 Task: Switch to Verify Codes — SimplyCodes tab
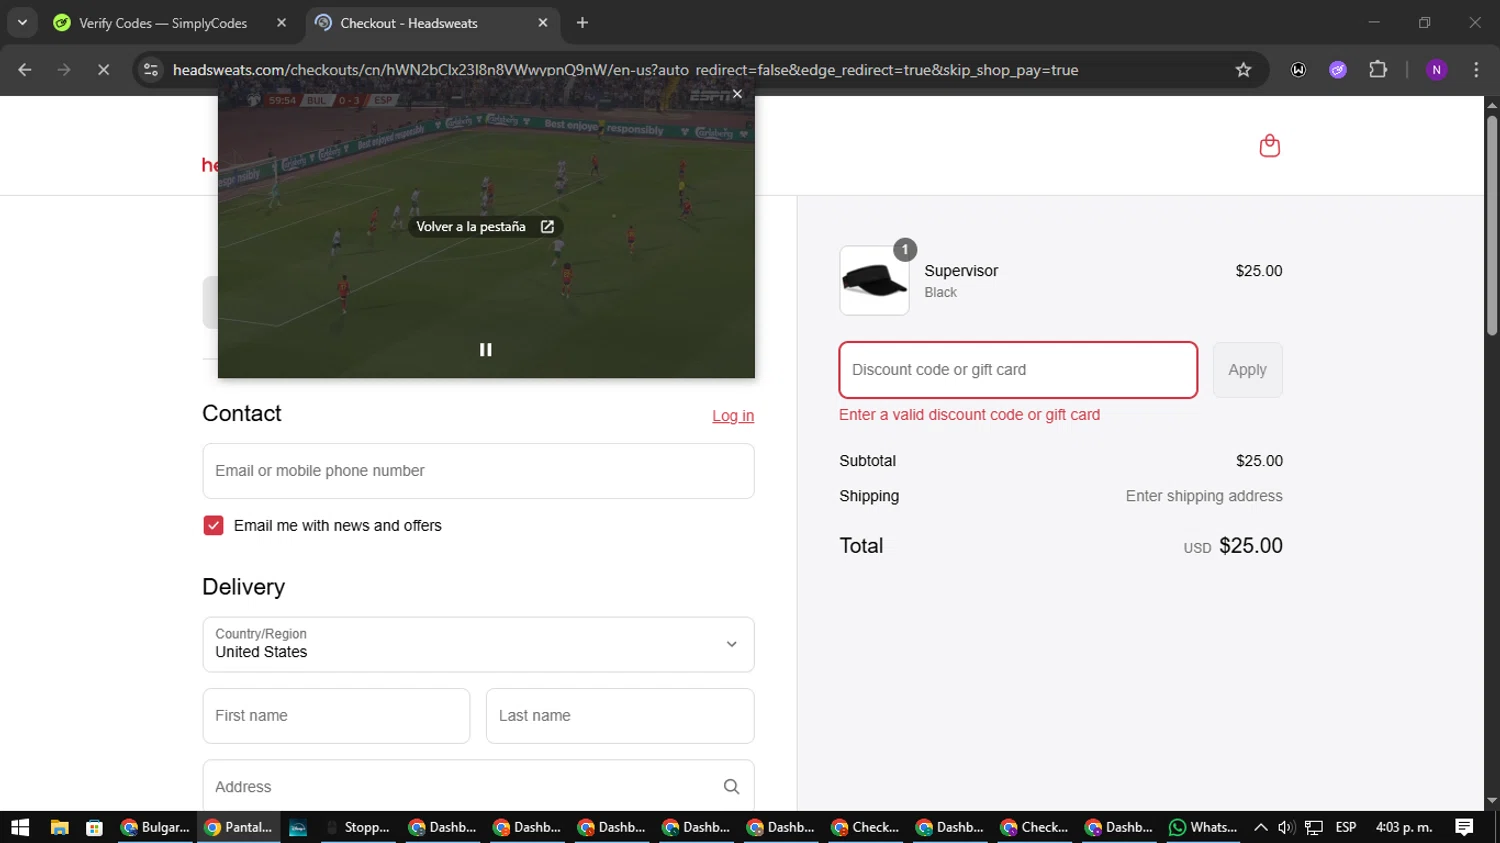163,23
